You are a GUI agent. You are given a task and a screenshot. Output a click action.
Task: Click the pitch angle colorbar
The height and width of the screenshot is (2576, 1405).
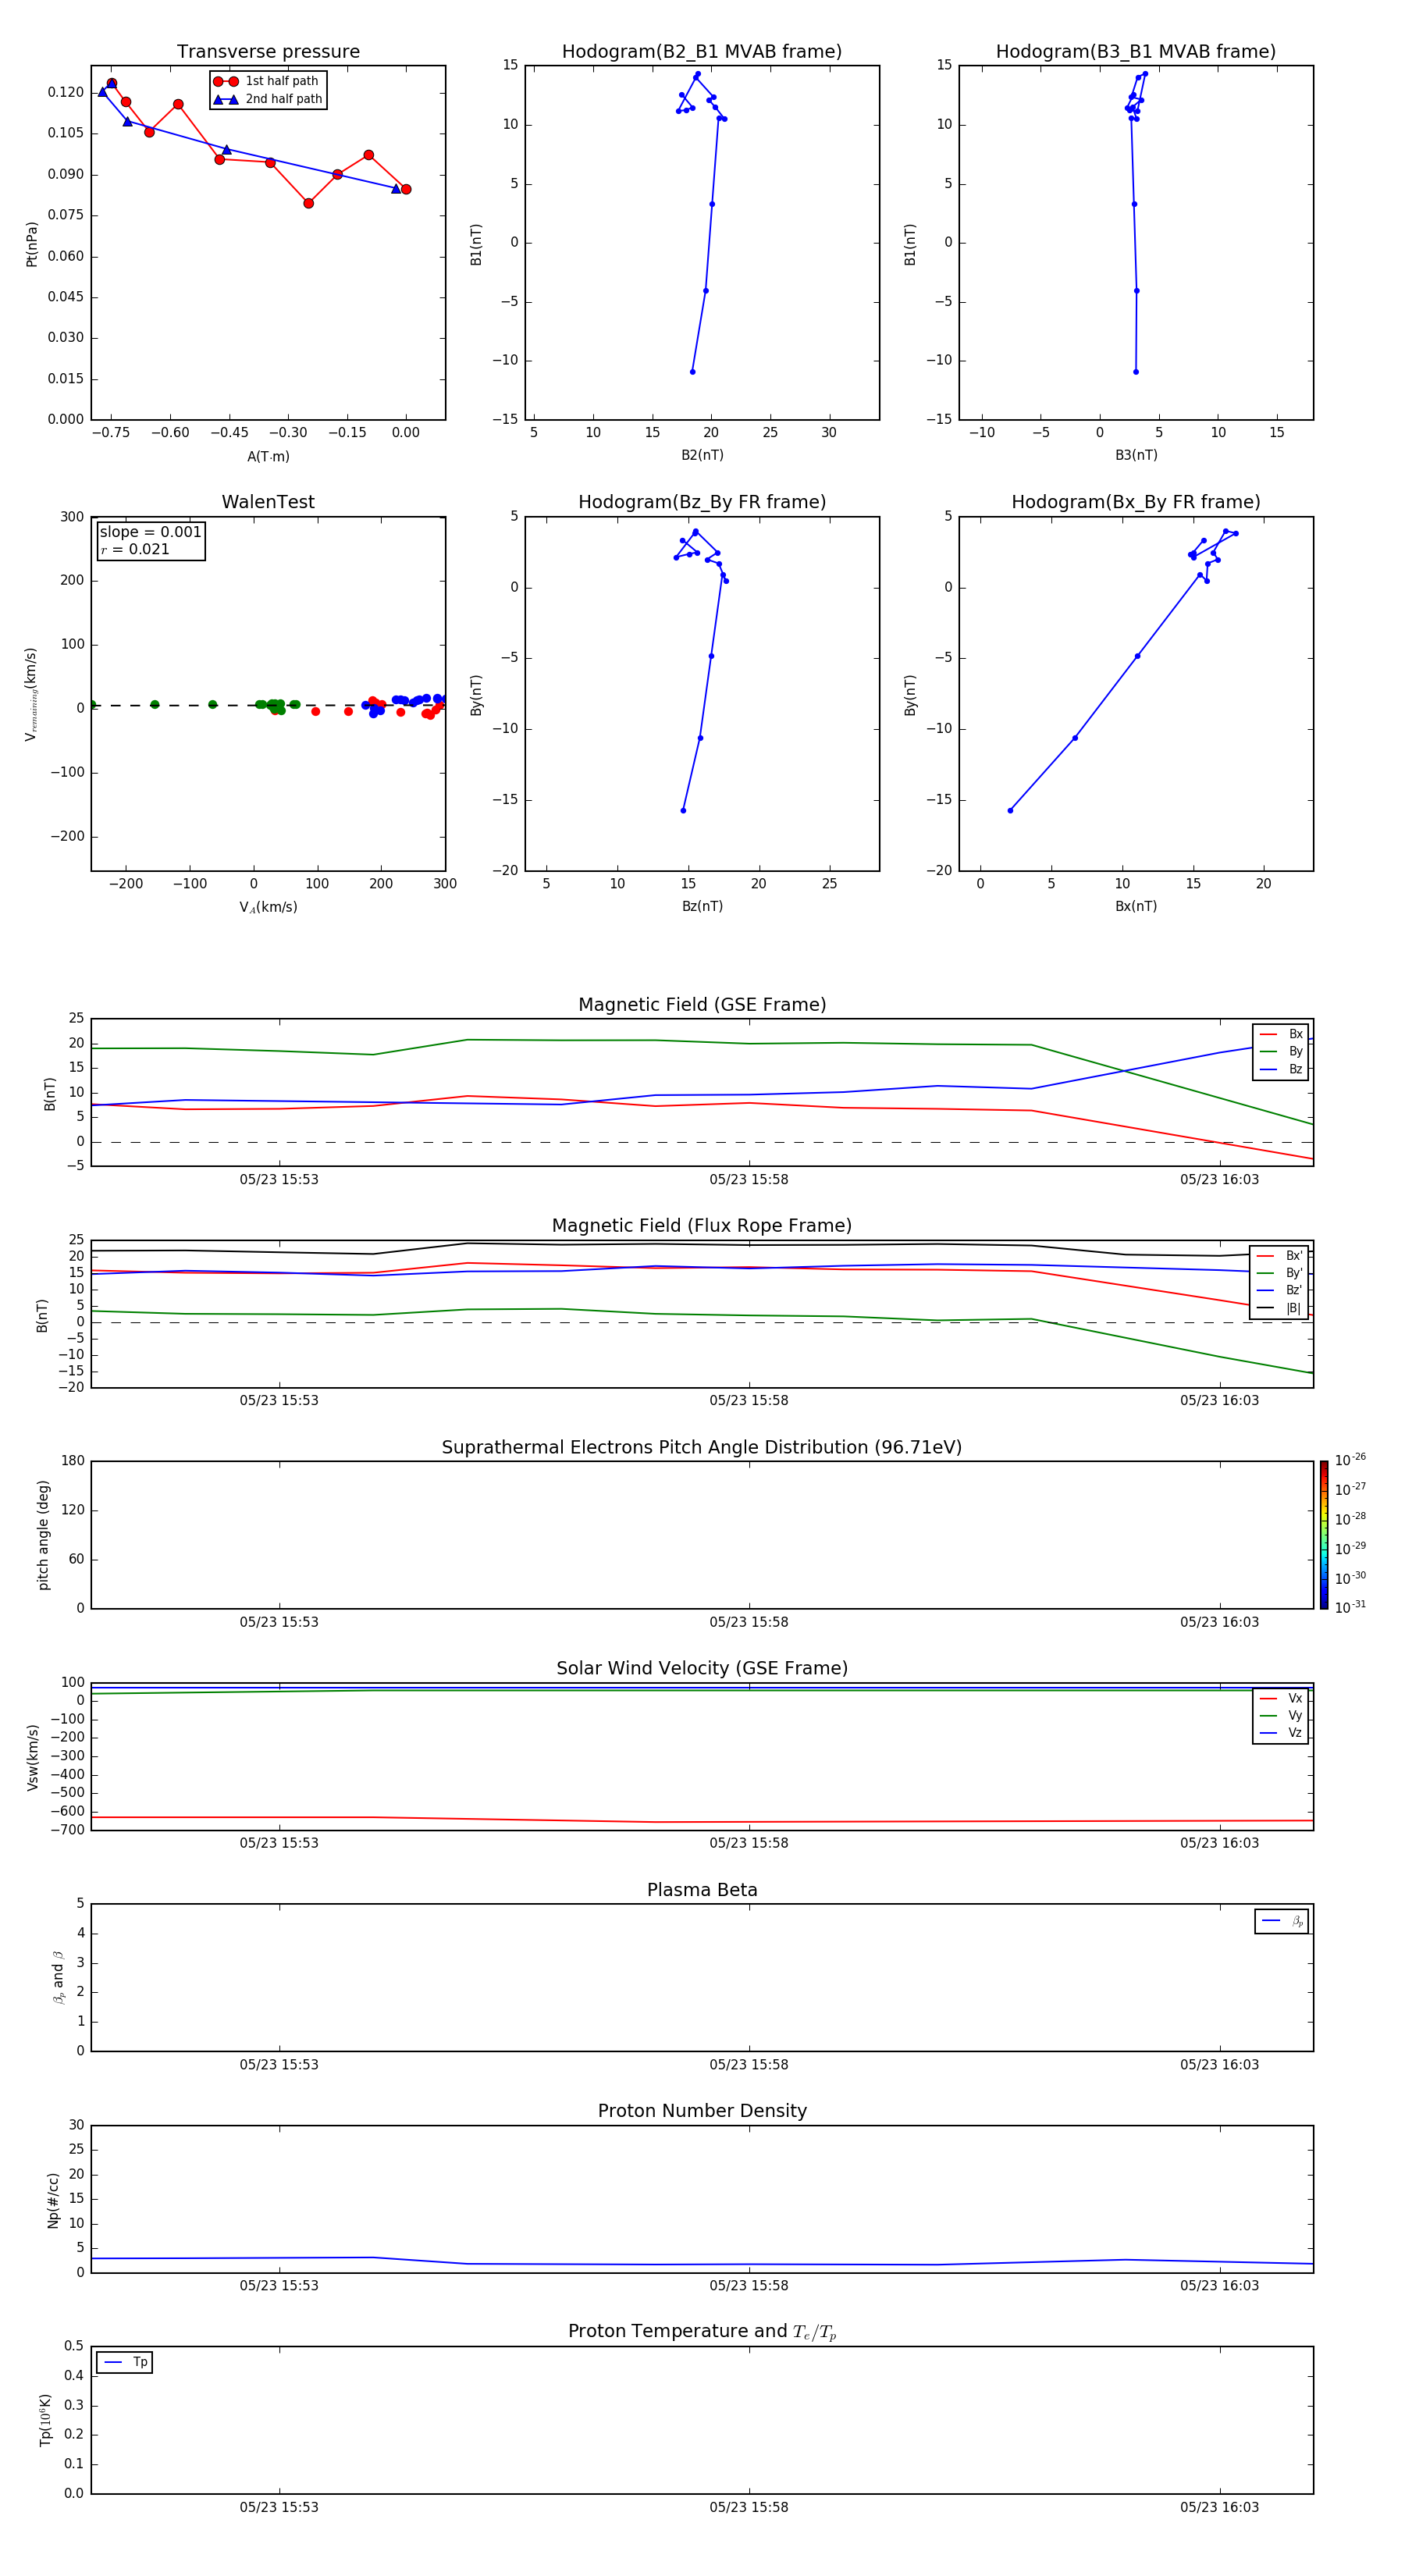tap(1324, 1535)
